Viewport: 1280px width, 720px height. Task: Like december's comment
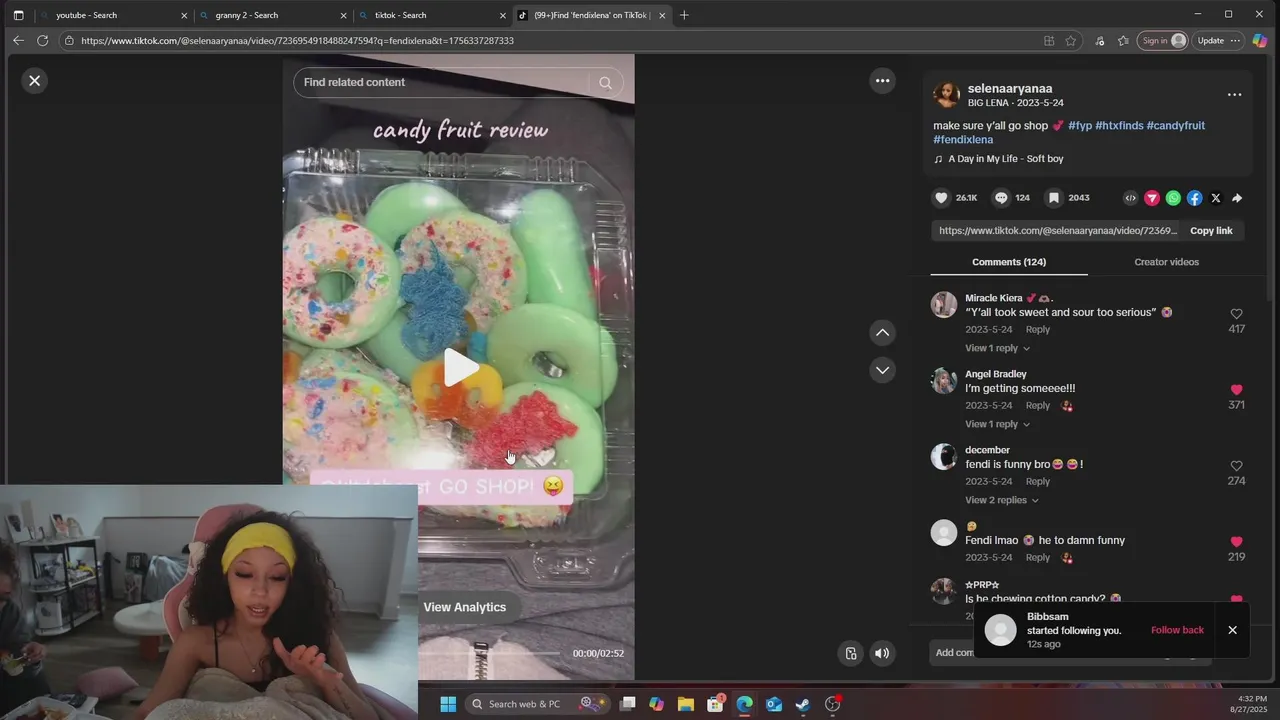(1236, 466)
